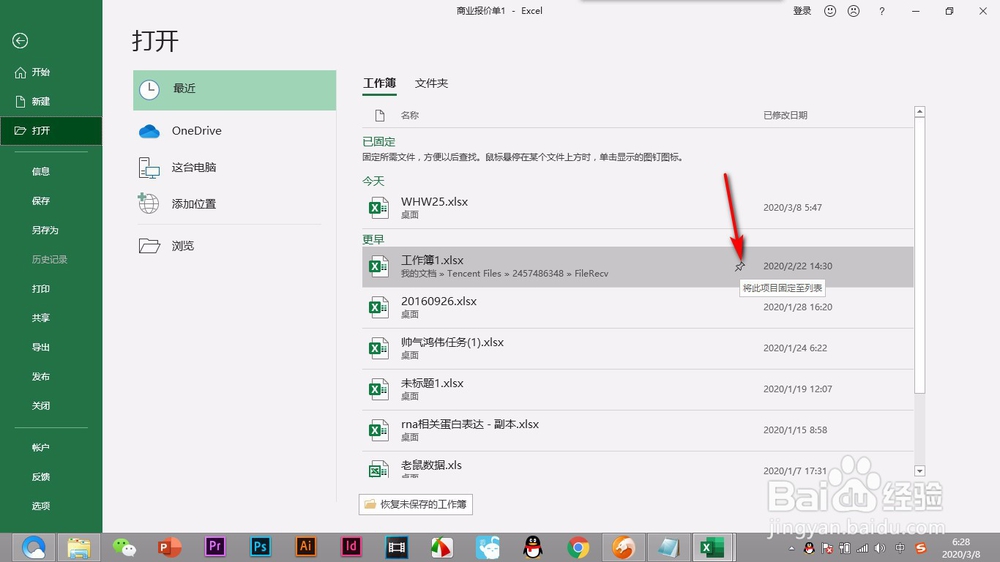Show hidden tray icons arrow

[x=791, y=548]
